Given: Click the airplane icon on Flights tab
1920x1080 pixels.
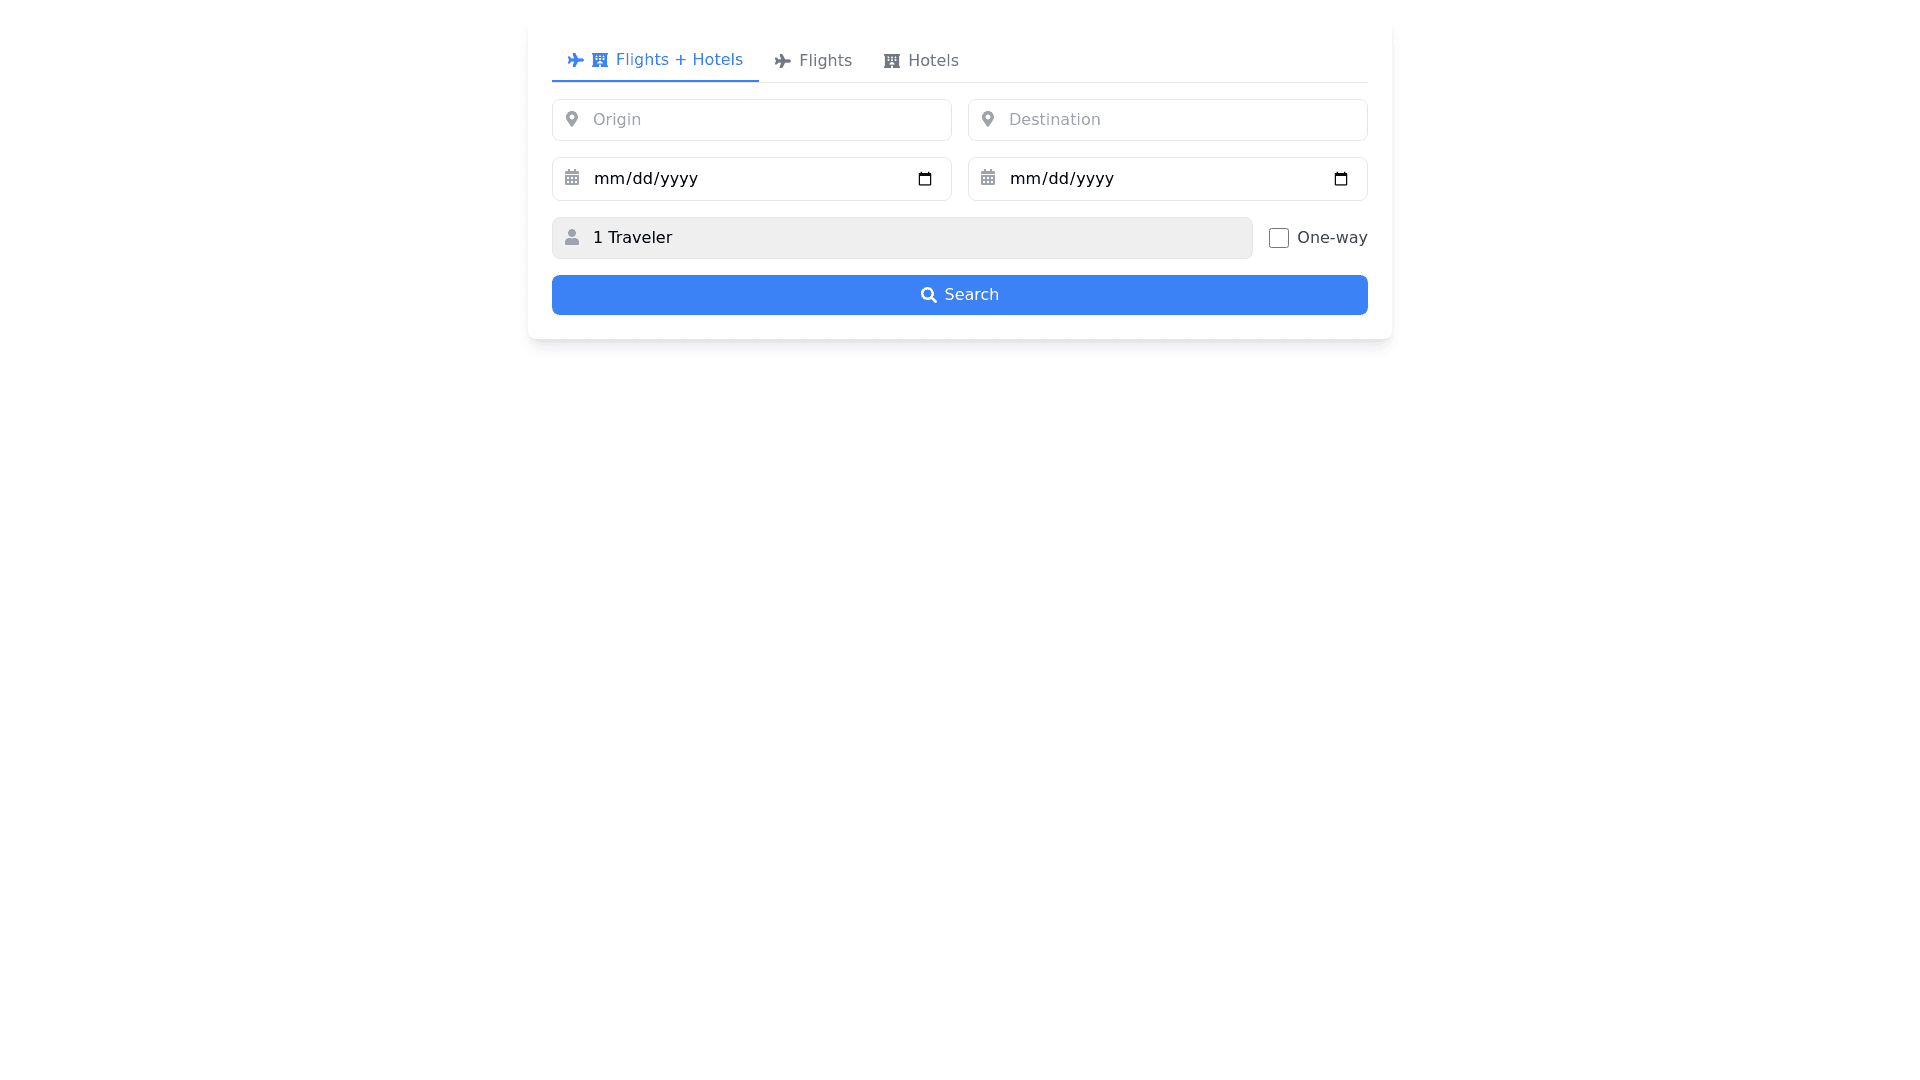Looking at the screenshot, I should 782,61.
